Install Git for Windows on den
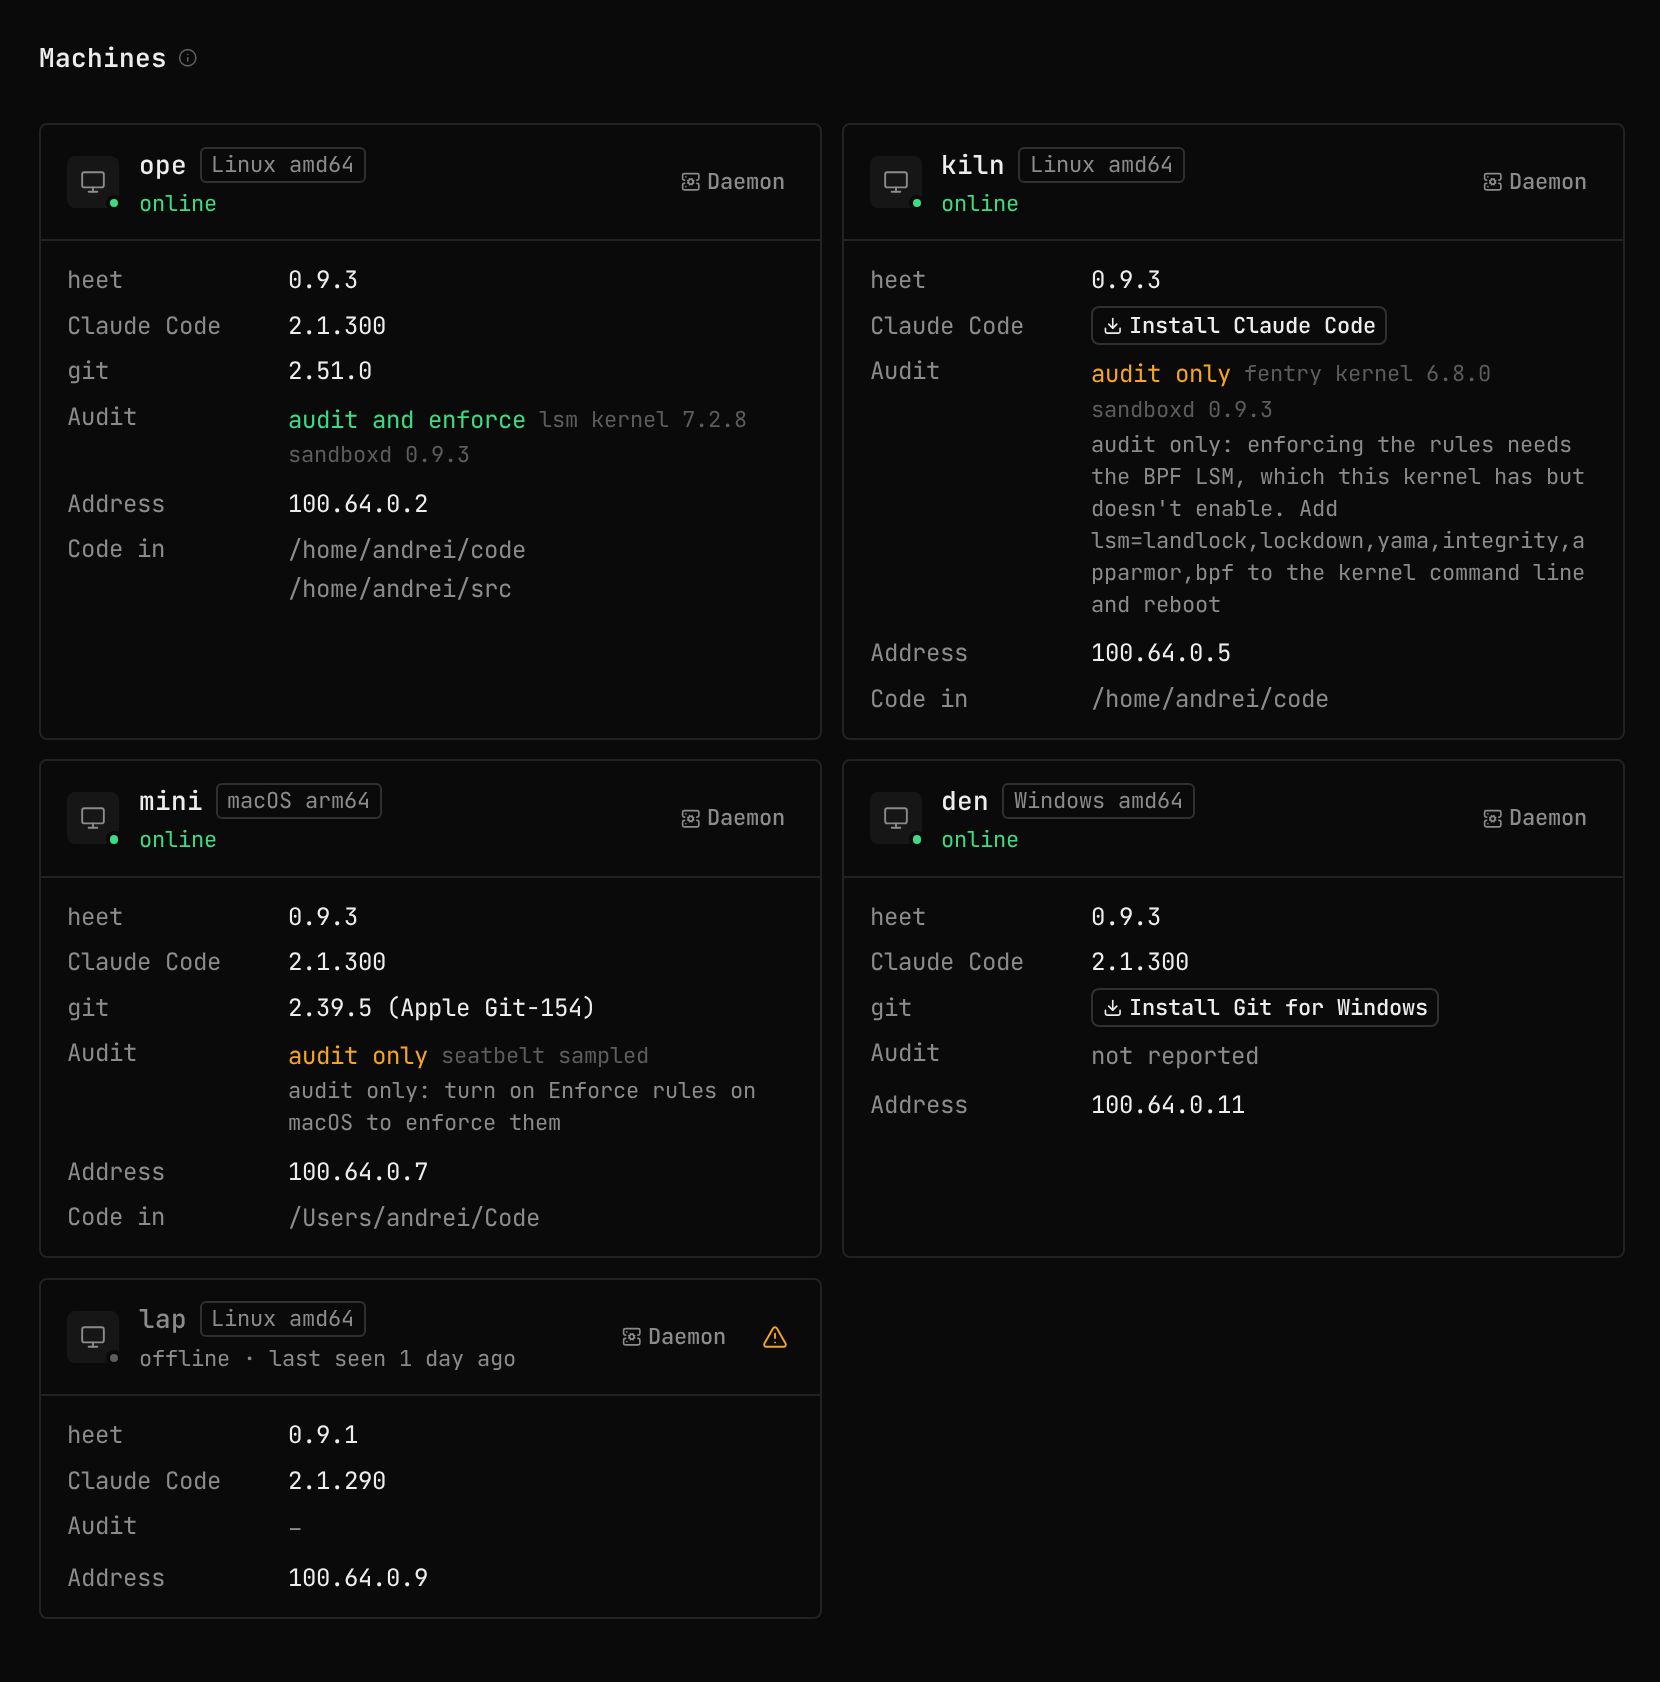This screenshot has width=1660, height=1682. 1265,1008
